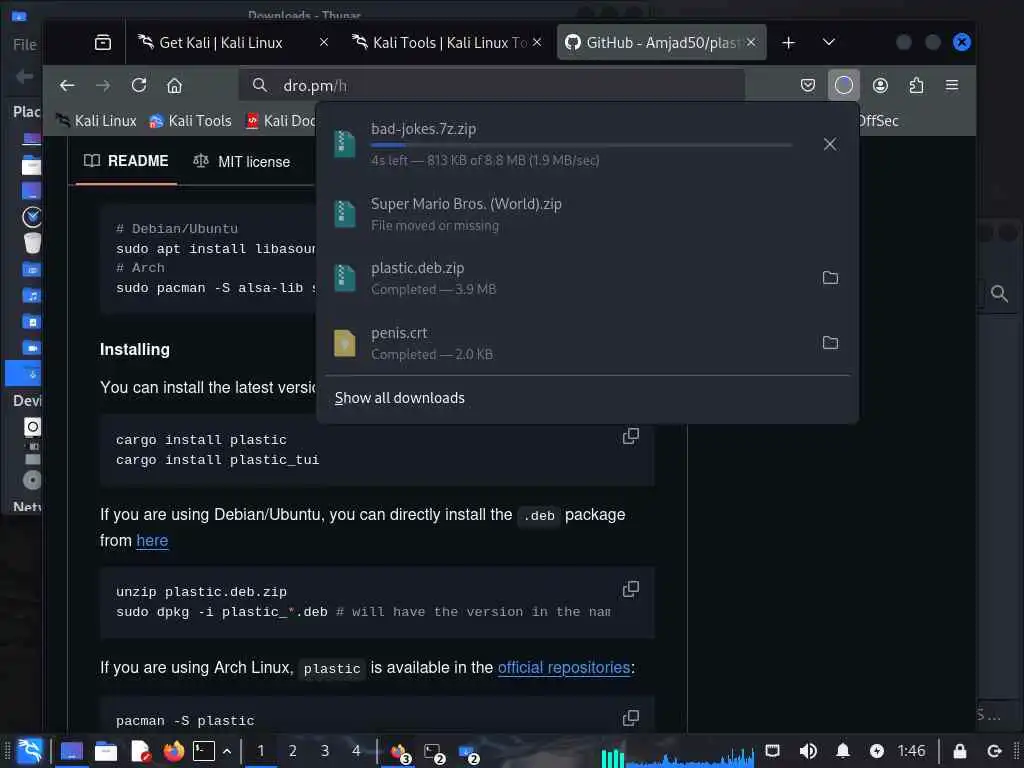Select the GitHub Amjad50/plastic tab

click(x=661, y=42)
